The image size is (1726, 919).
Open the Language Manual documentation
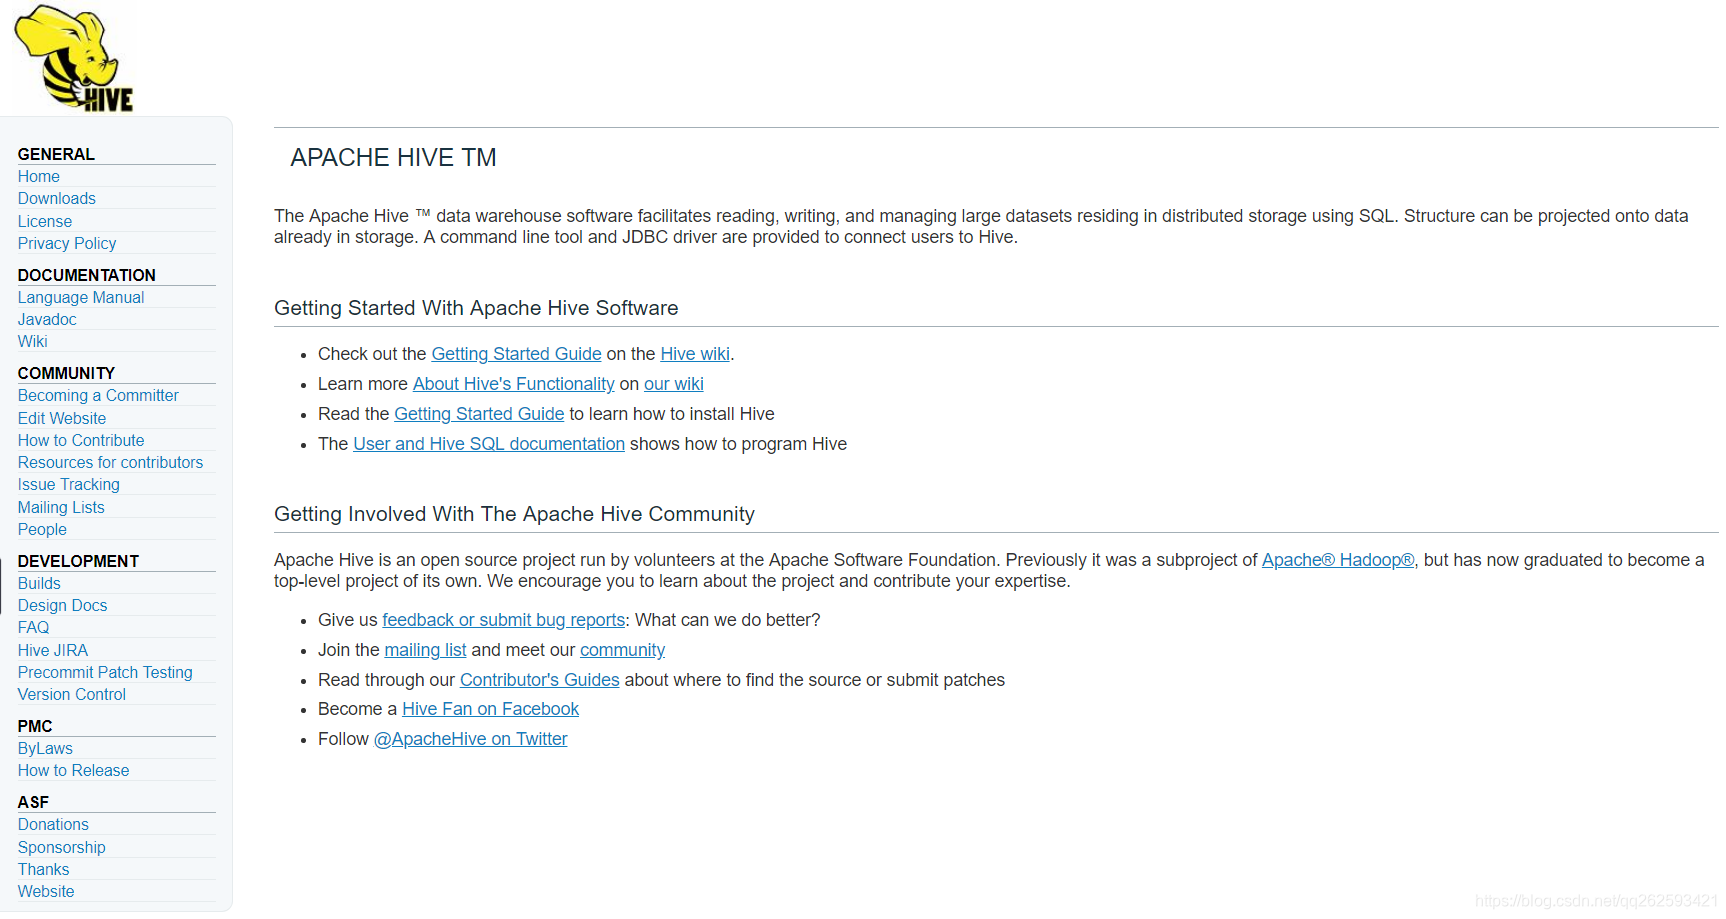(x=81, y=297)
